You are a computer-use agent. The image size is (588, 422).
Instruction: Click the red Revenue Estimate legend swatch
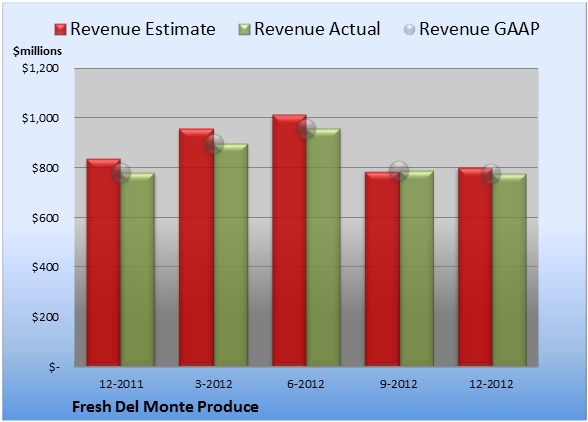pos(60,30)
